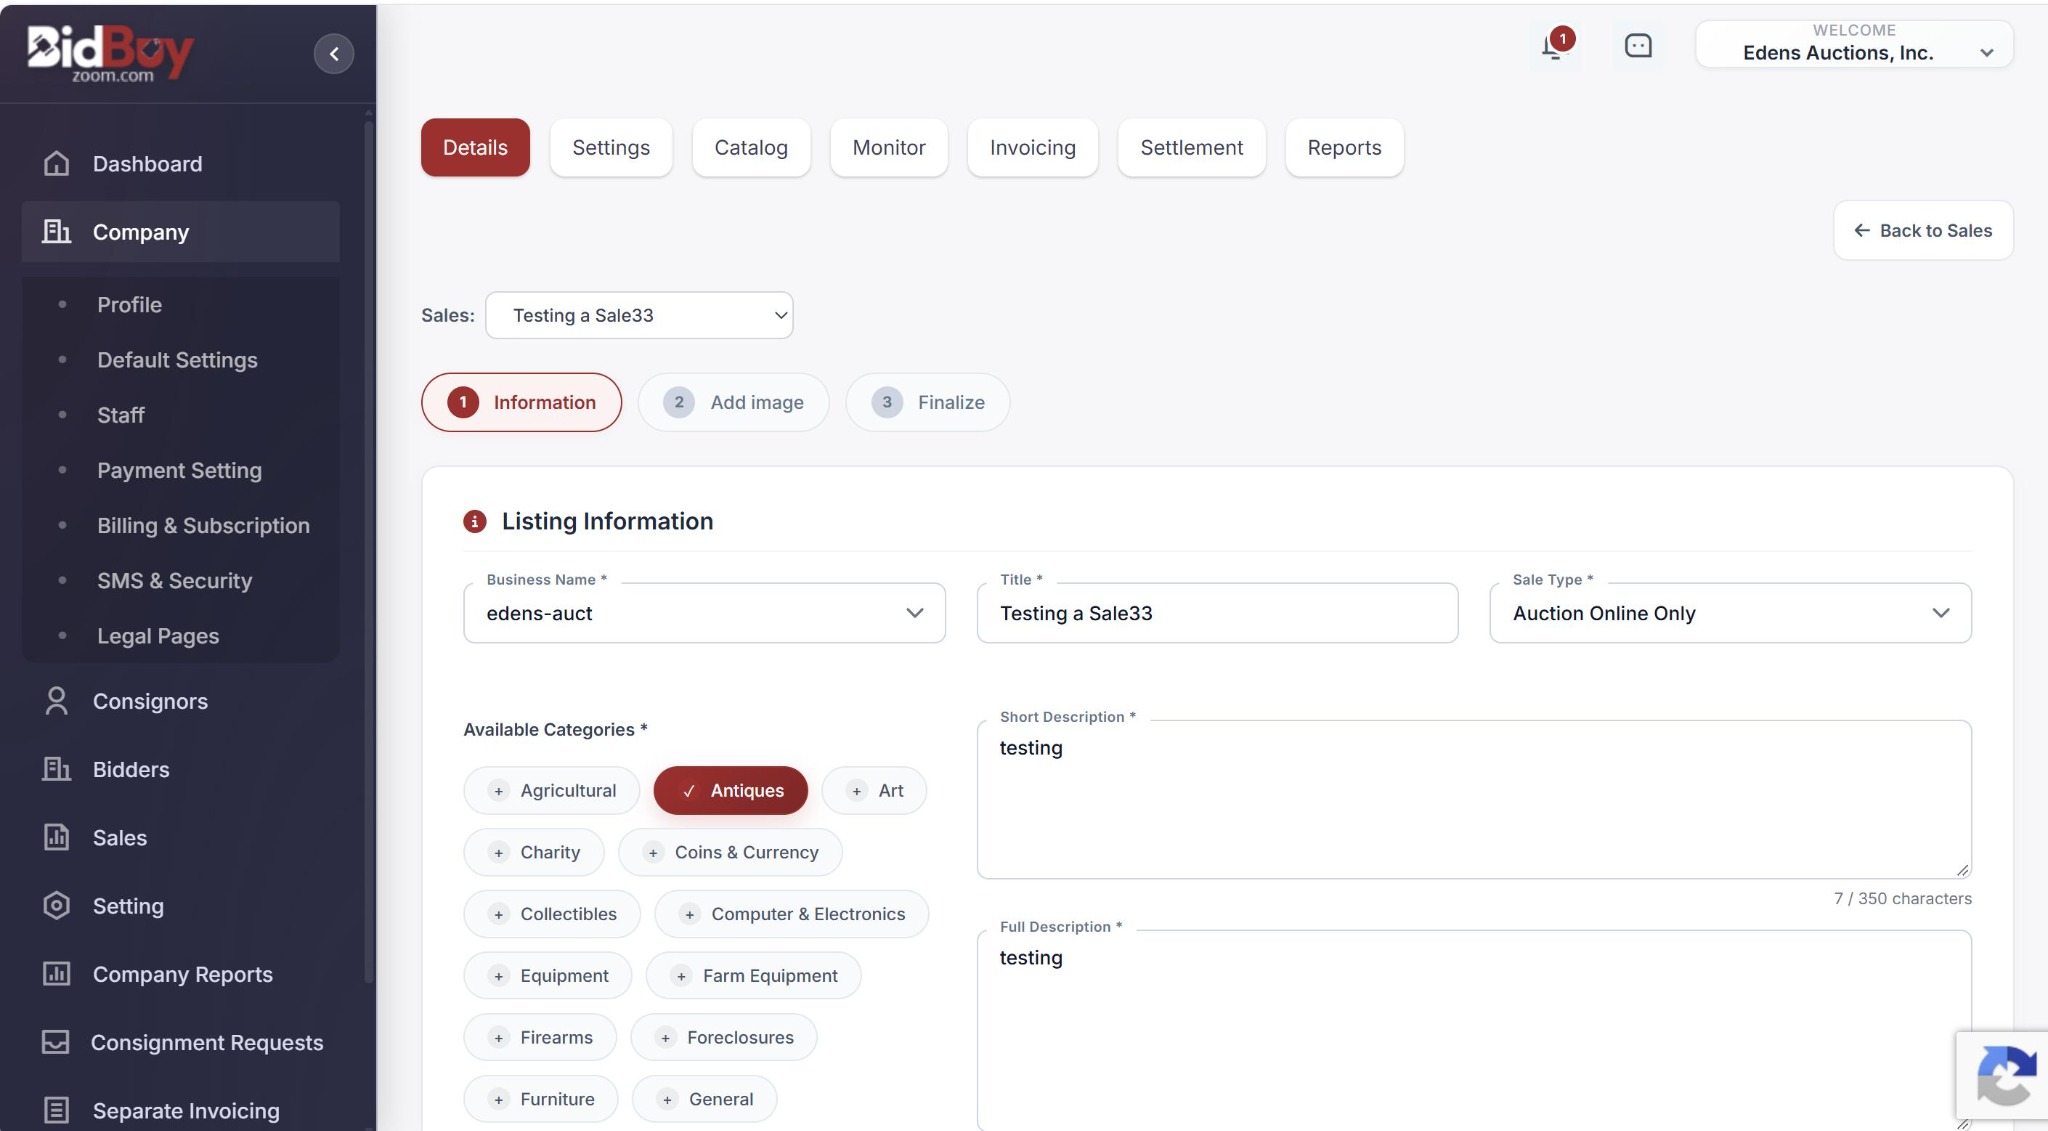Open the notifications bell

[1555, 45]
